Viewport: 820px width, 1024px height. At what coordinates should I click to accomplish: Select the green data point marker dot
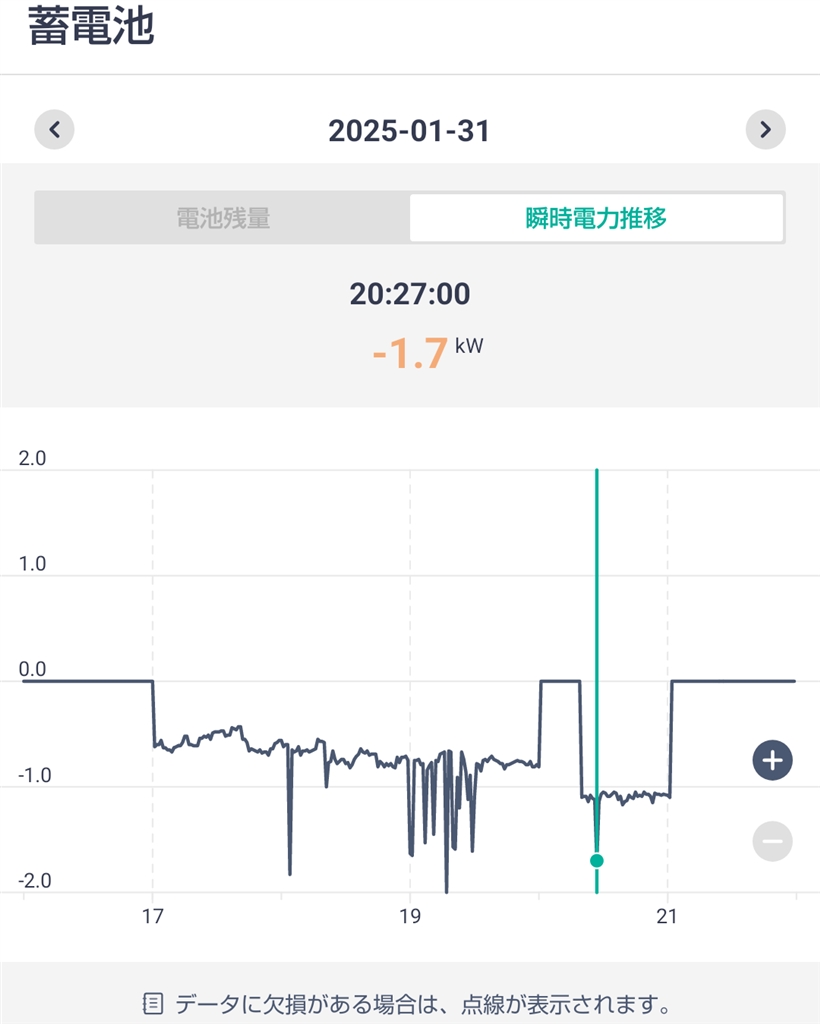pyautogui.click(x=597, y=860)
